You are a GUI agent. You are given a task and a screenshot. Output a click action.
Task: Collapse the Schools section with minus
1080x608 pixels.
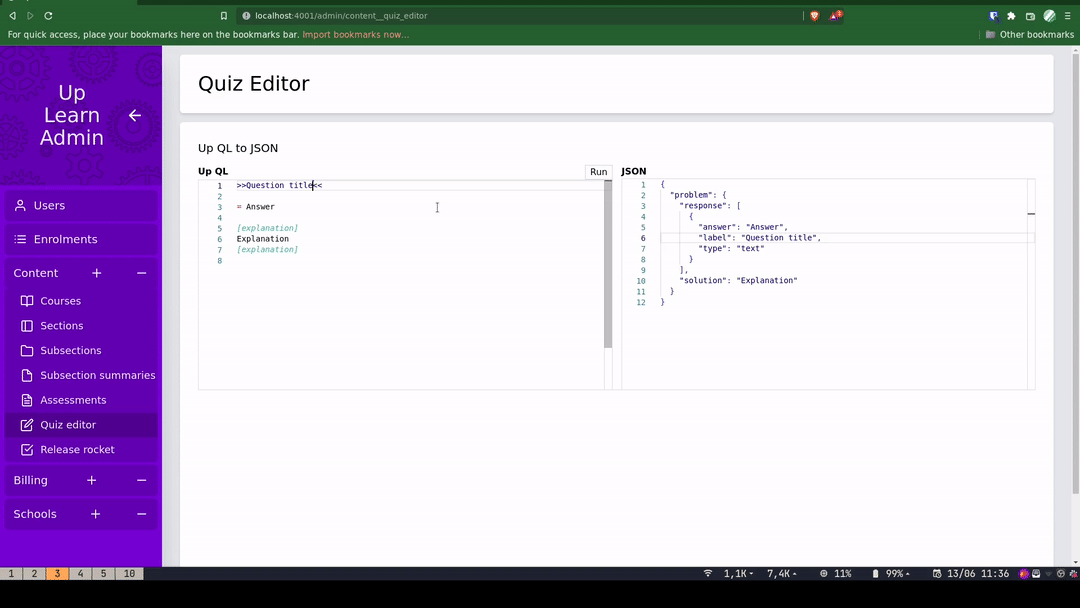tap(141, 514)
